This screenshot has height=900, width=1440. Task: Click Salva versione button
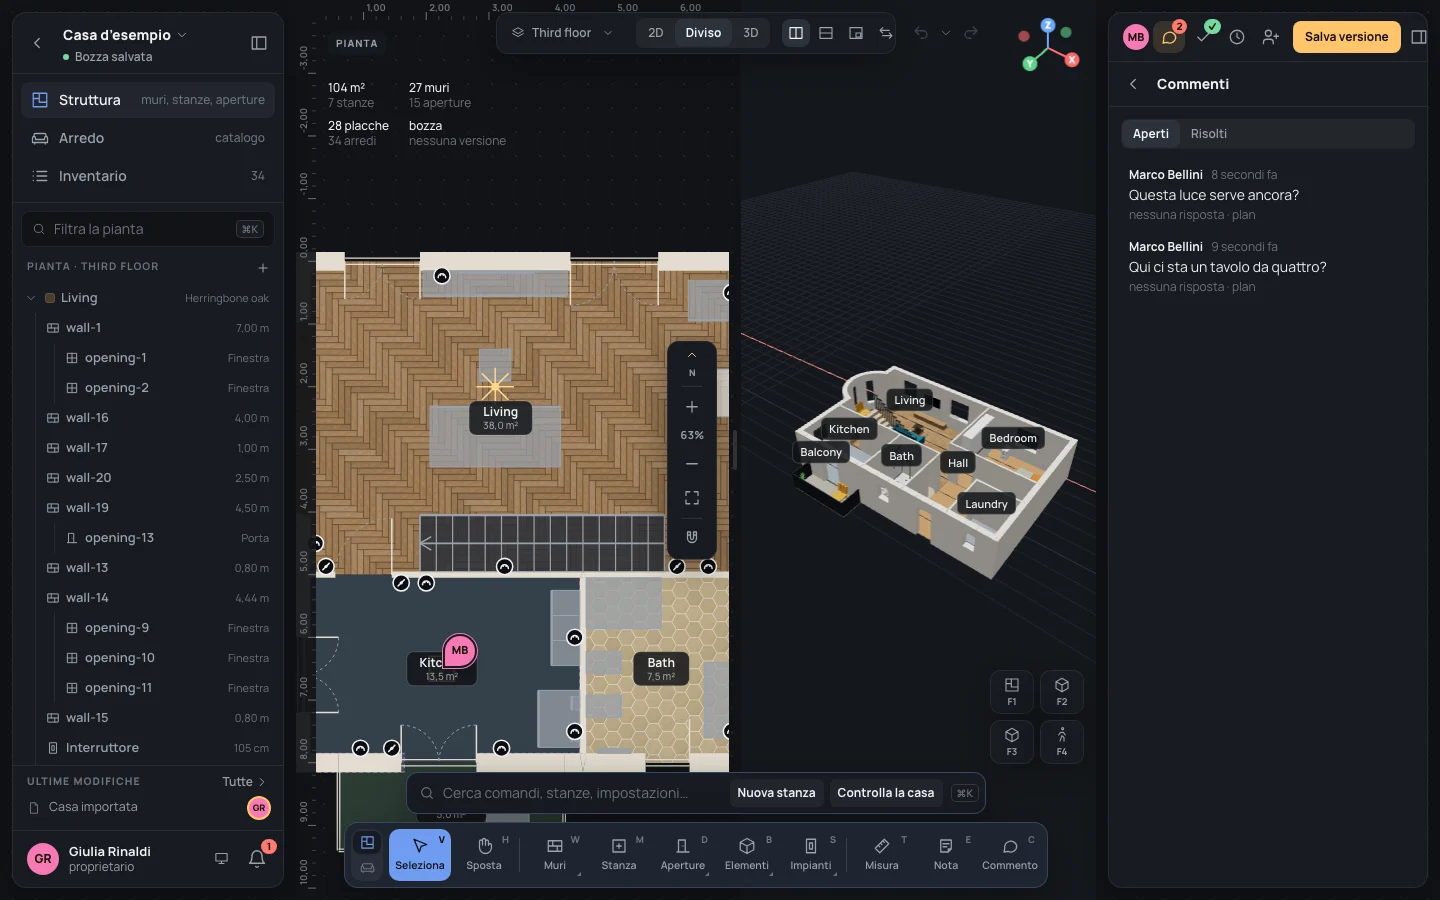pos(1346,37)
